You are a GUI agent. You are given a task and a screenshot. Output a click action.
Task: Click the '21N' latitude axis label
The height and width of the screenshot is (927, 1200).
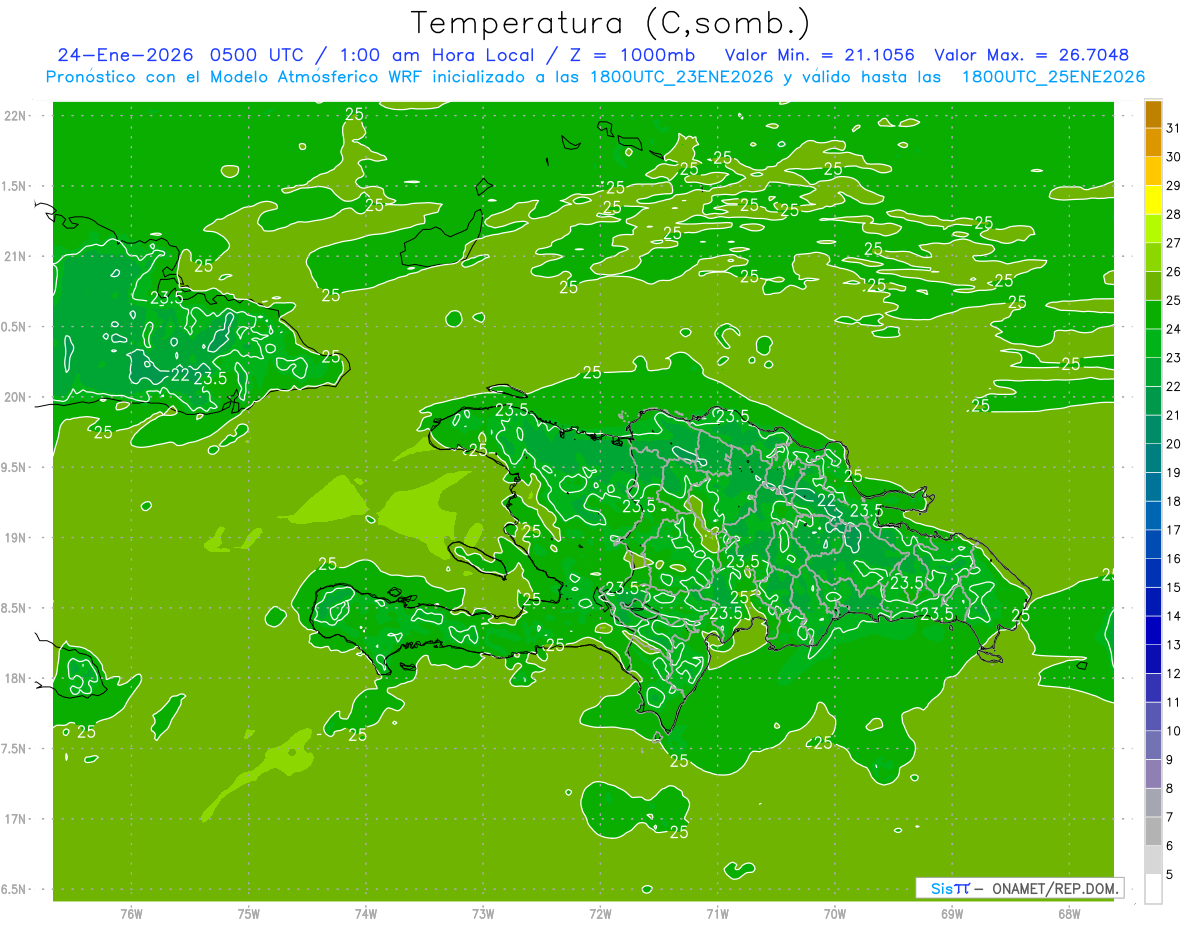tap(15, 256)
